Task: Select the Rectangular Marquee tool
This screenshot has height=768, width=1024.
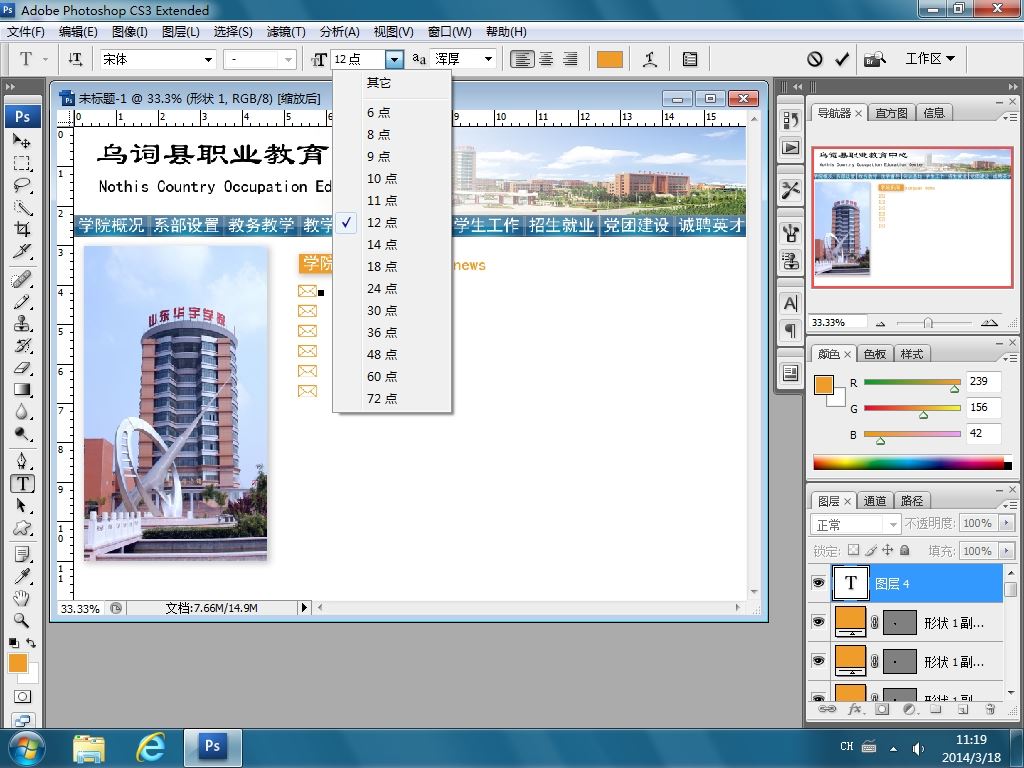Action: (22, 163)
